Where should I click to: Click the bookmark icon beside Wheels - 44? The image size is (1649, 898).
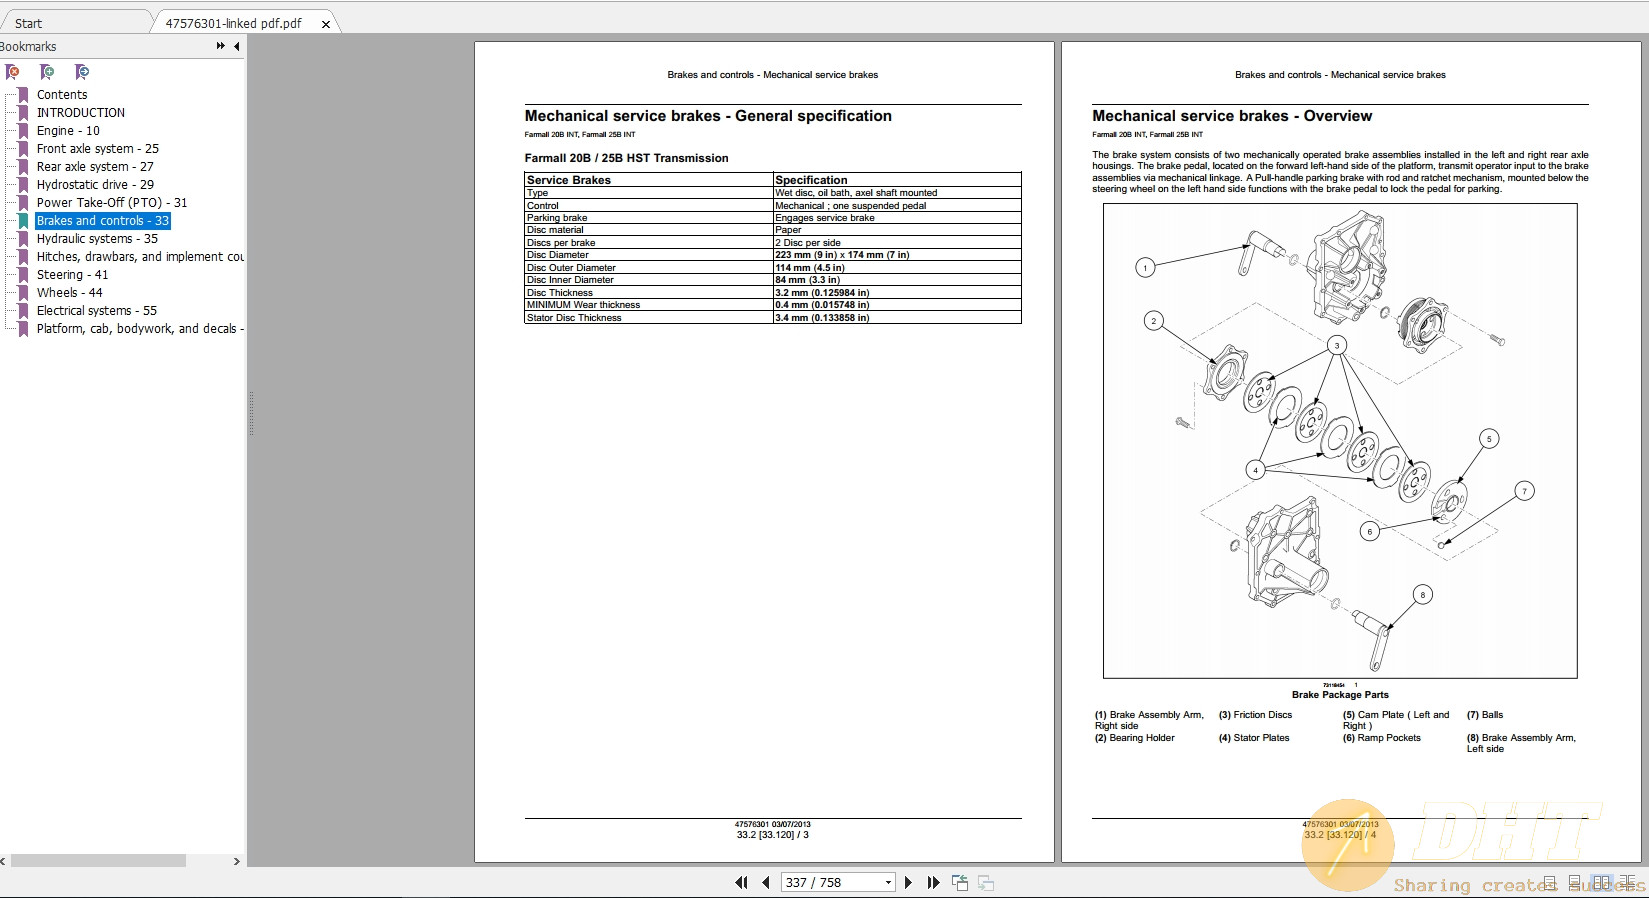tap(24, 293)
